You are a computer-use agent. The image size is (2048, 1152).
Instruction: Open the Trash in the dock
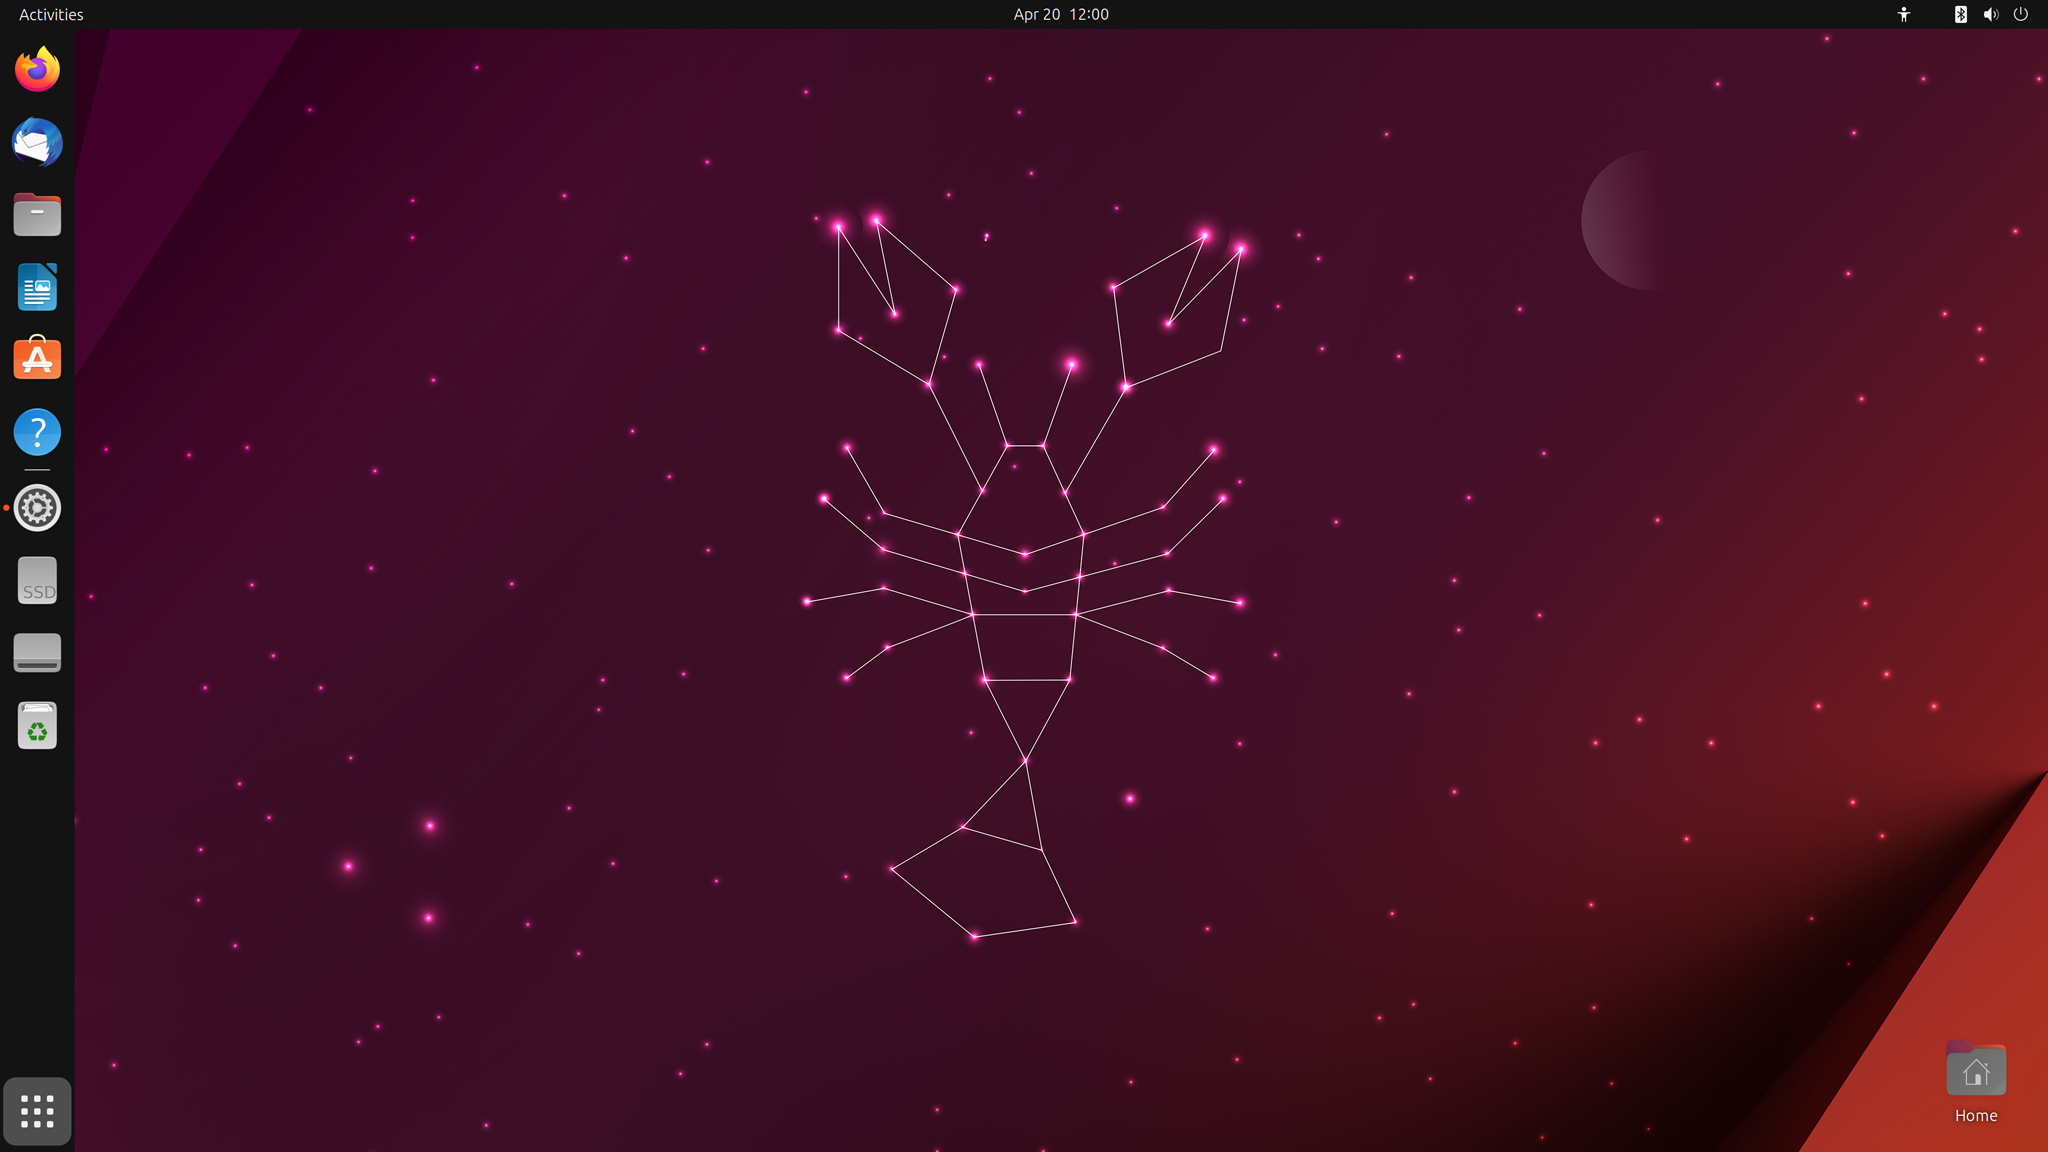37,726
